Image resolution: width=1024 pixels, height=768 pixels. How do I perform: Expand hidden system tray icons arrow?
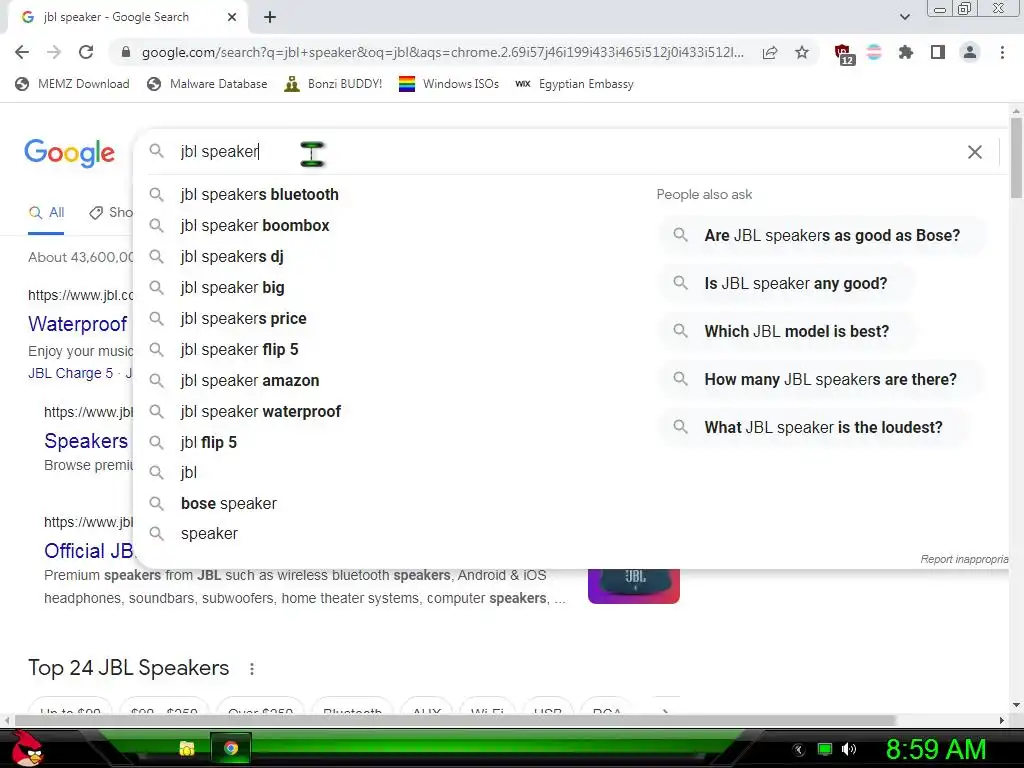[x=798, y=749]
